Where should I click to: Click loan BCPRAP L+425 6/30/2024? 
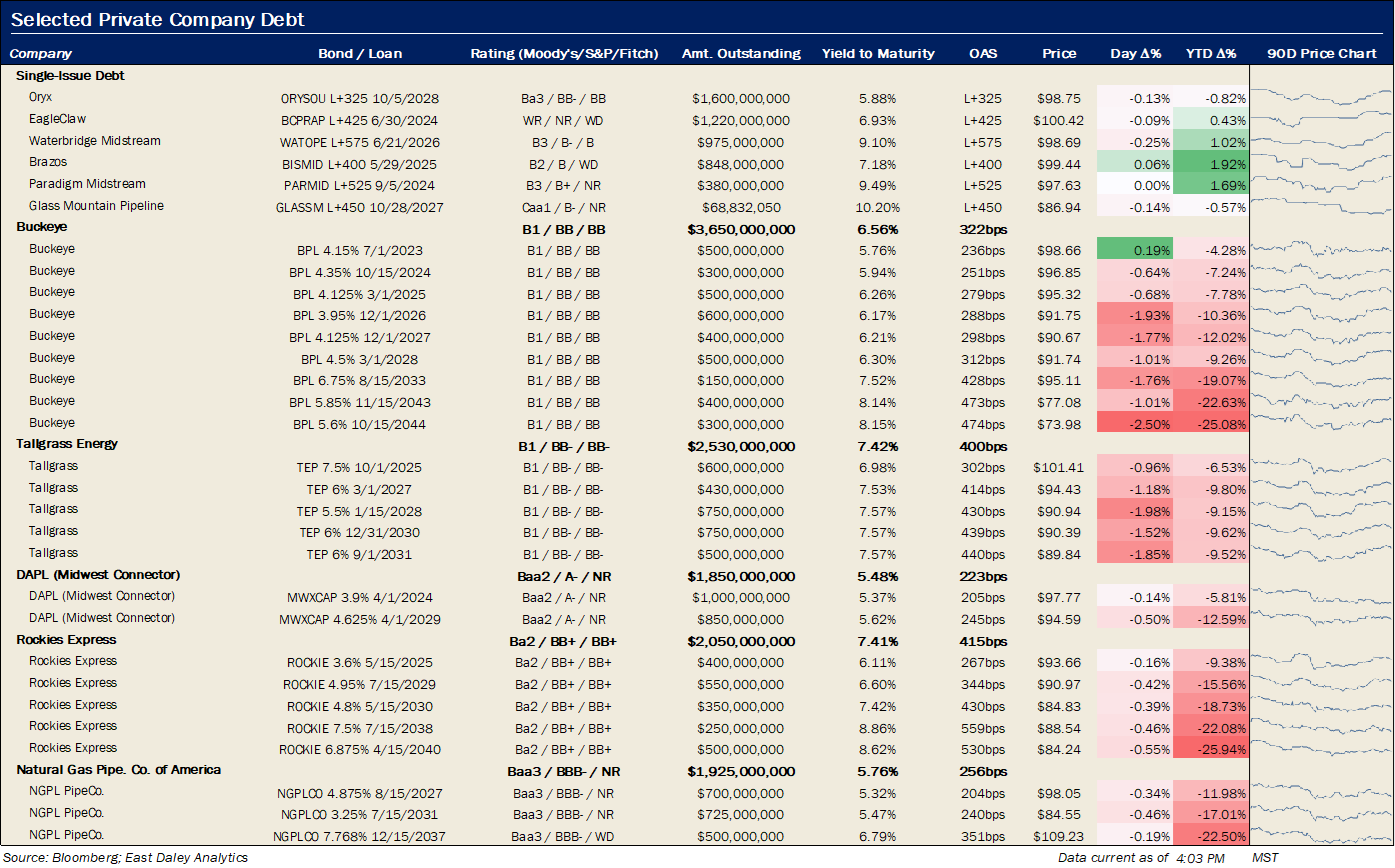(360, 120)
